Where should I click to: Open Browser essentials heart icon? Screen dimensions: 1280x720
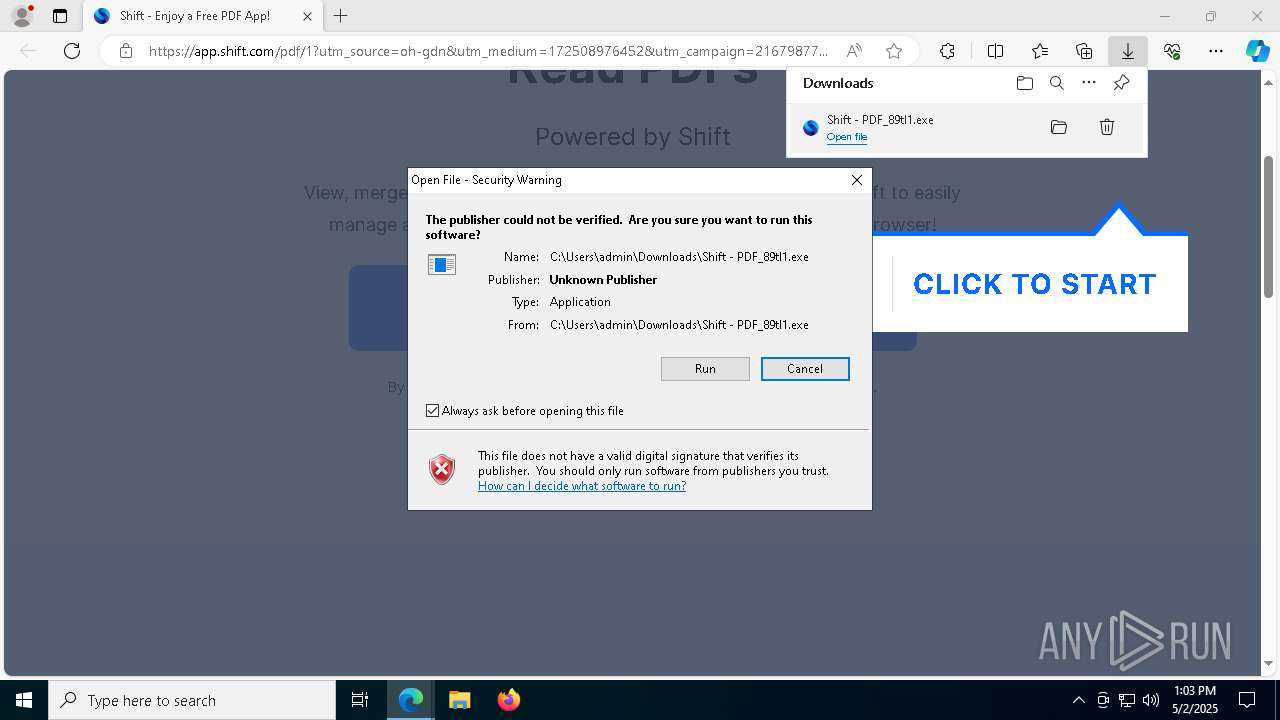pos(1172,51)
